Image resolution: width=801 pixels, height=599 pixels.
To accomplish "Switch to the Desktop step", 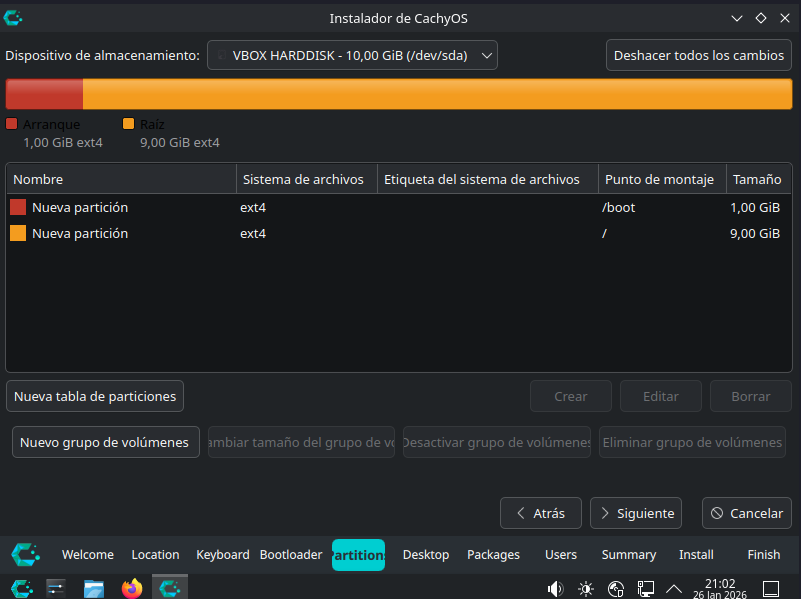I will (426, 555).
